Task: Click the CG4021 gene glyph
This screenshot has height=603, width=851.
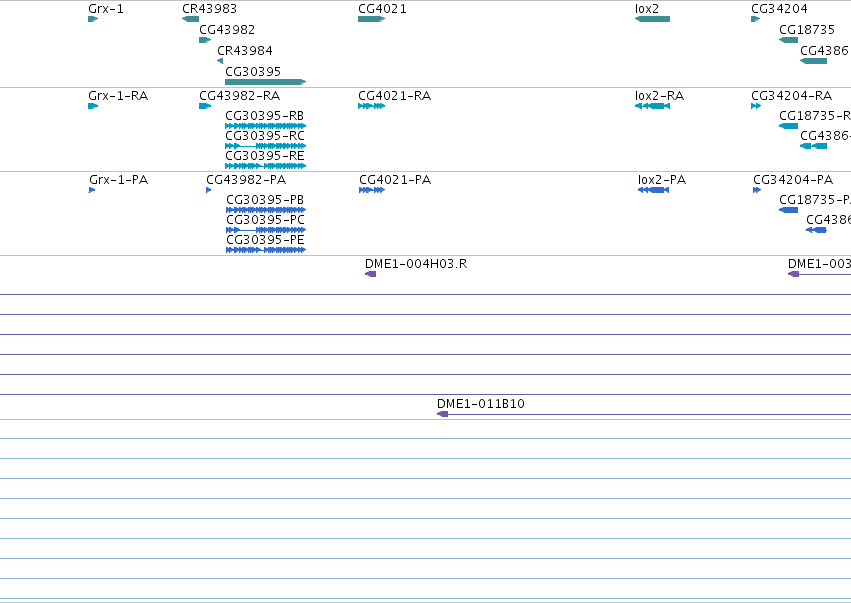Action: point(371,19)
